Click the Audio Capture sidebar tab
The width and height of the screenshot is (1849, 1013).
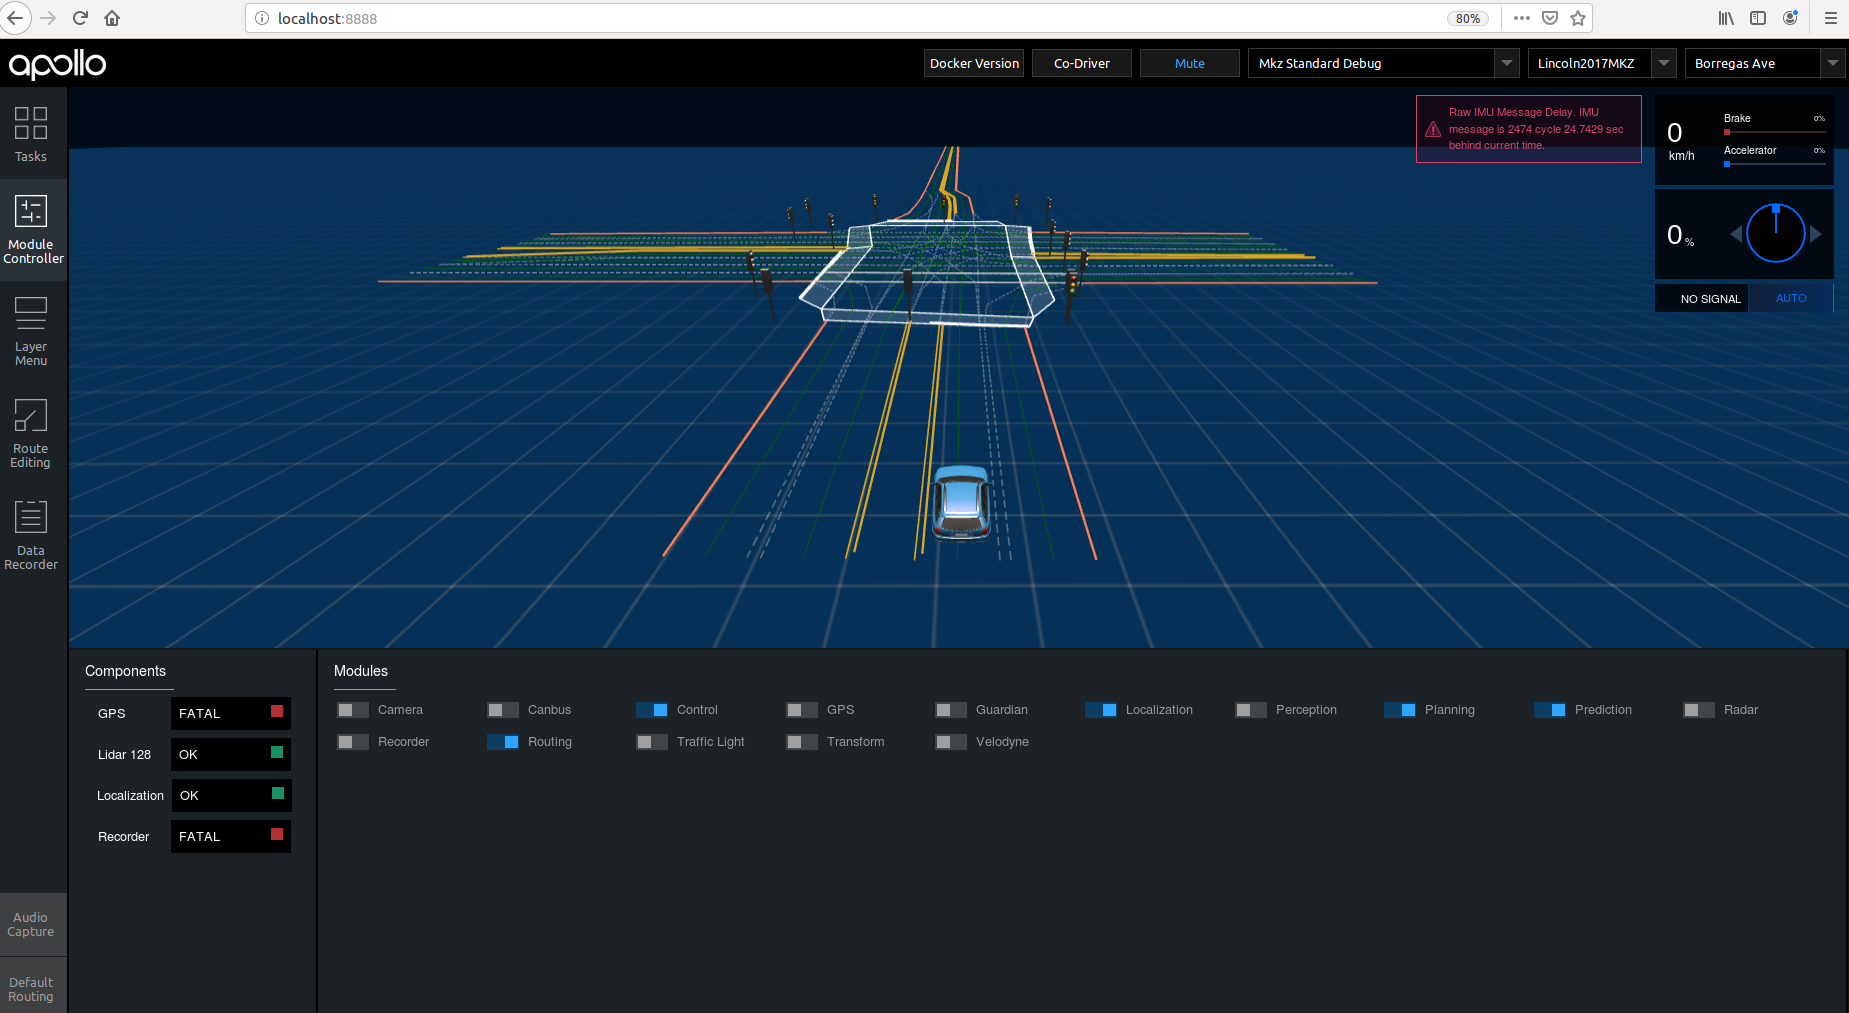(x=31, y=924)
